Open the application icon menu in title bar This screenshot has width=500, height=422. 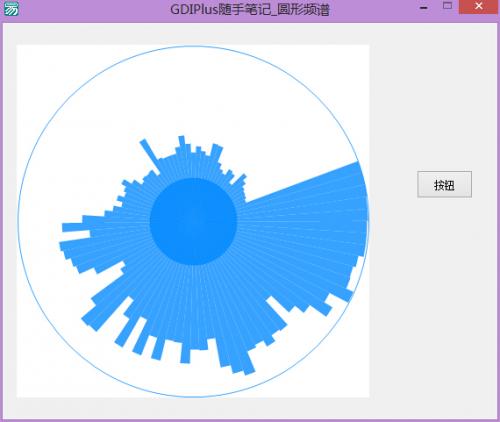pos(11,9)
